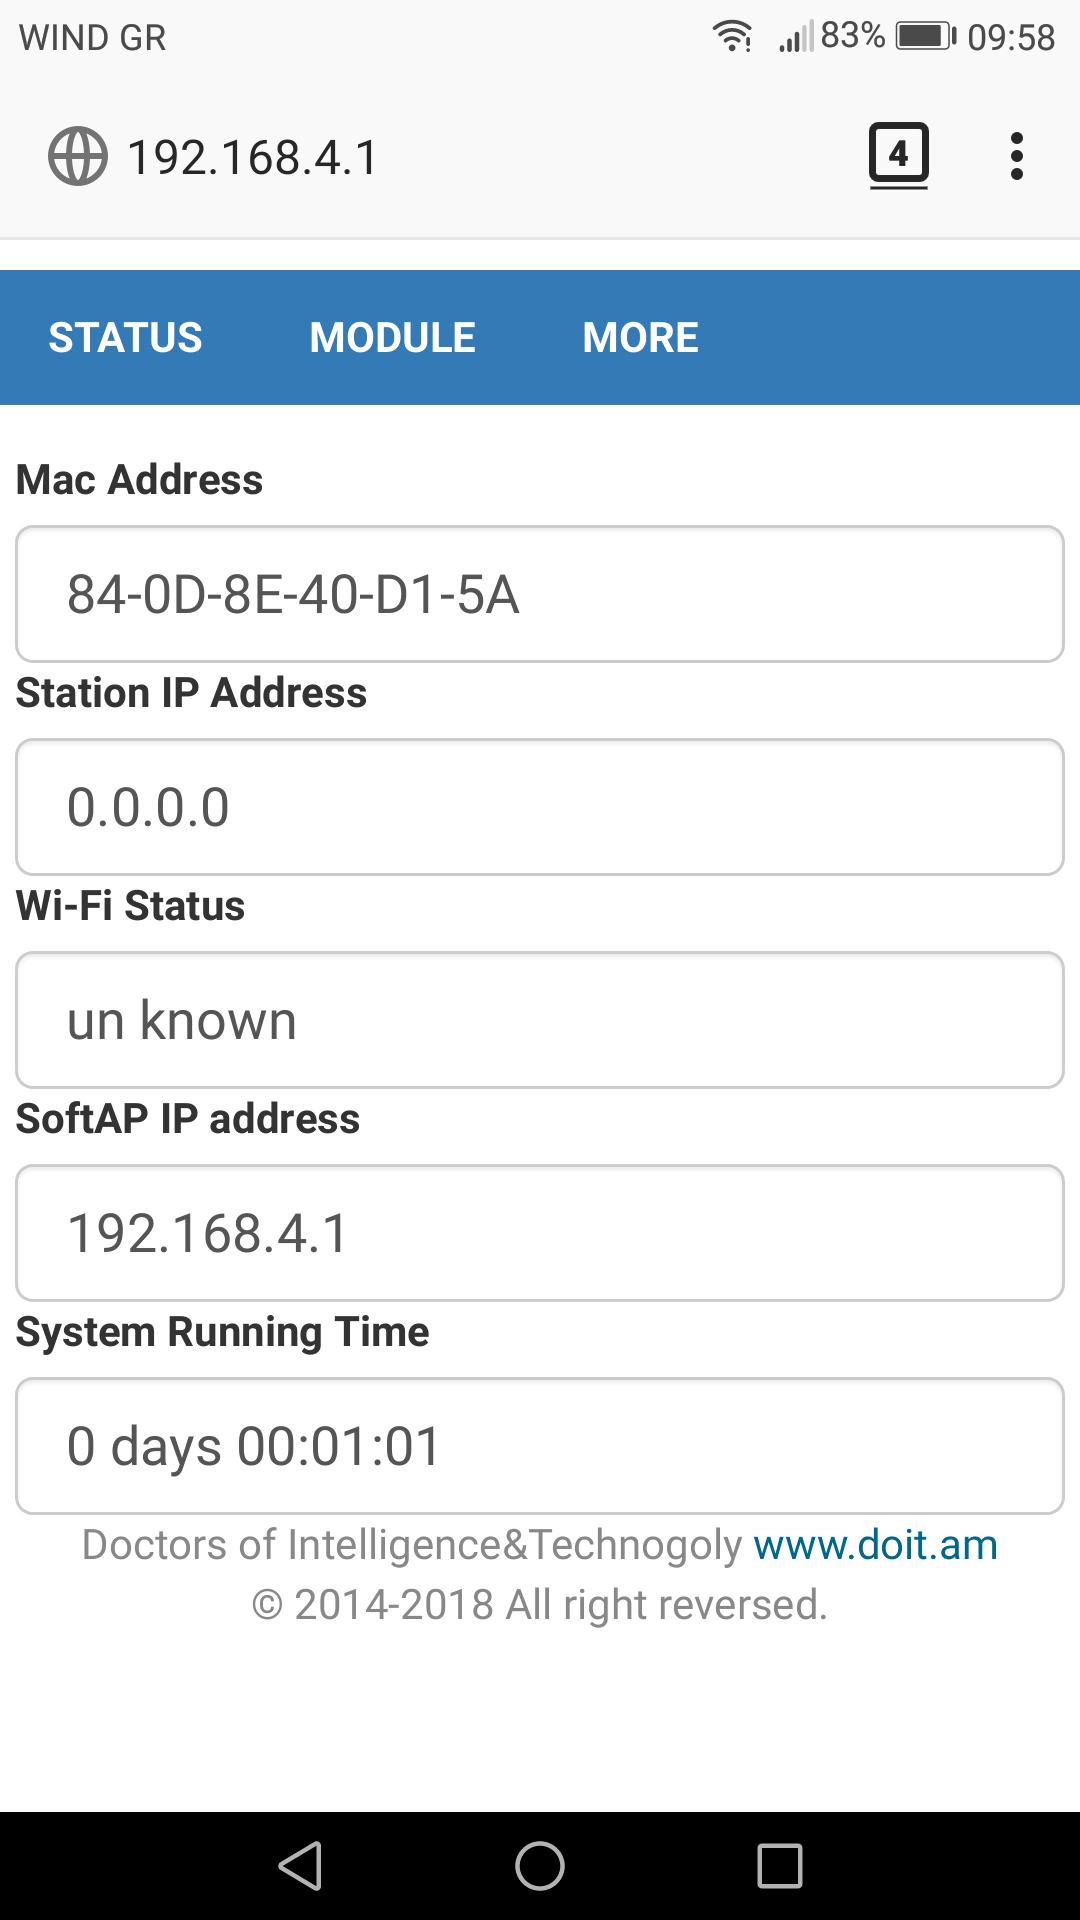This screenshot has width=1080, height=1920.
Task: Tap the Wi-Fi Status field
Action: [540, 1020]
